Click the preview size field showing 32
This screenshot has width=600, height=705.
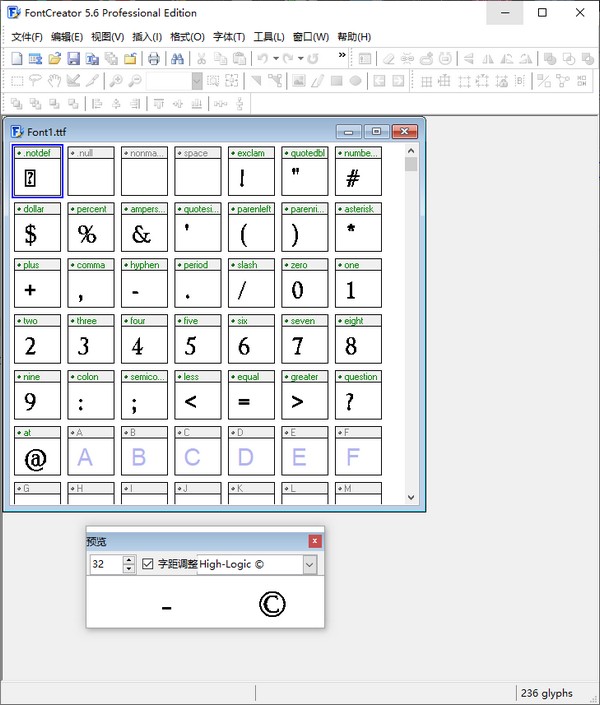pos(106,564)
